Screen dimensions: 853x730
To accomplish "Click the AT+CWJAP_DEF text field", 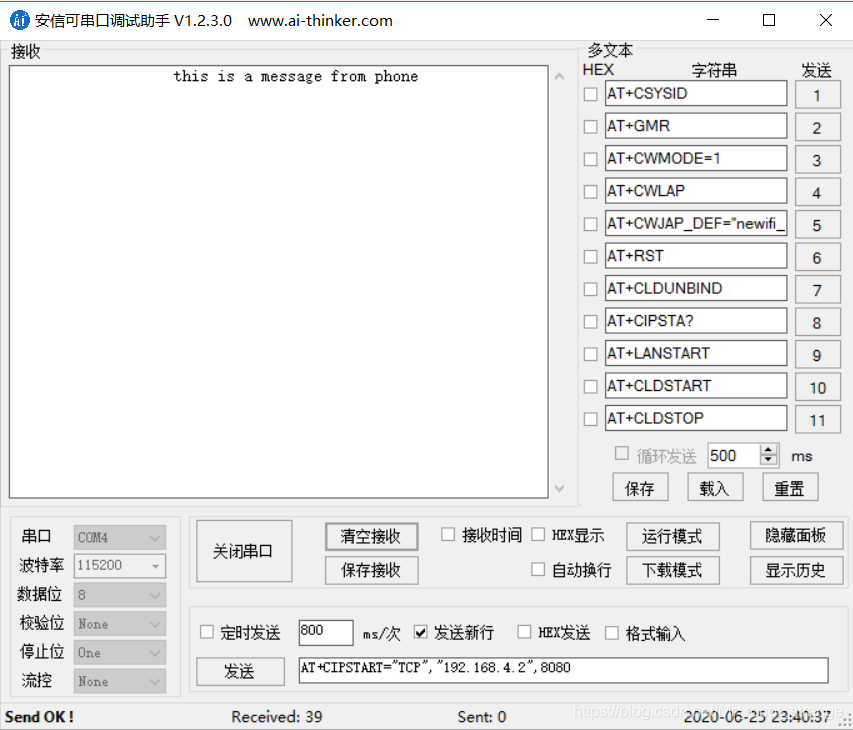I will pyautogui.click(x=696, y=224).
